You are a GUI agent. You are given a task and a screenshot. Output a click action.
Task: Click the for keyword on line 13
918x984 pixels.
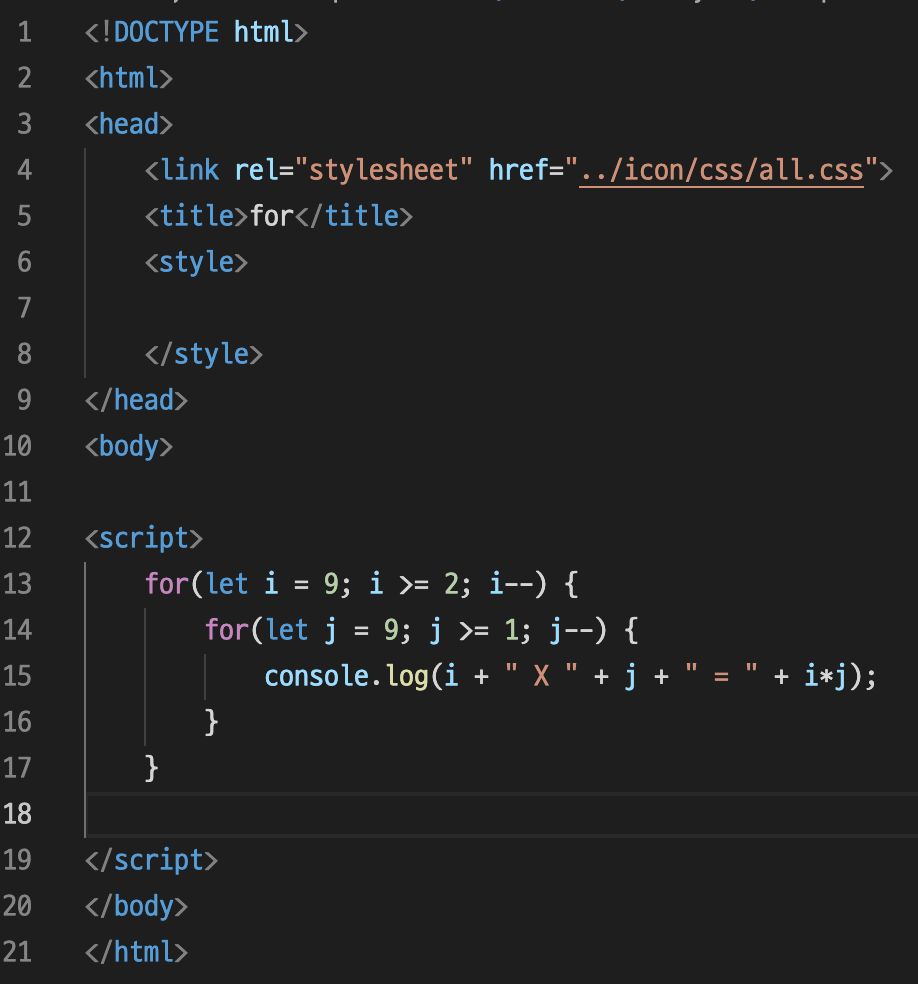pos(167,584)
